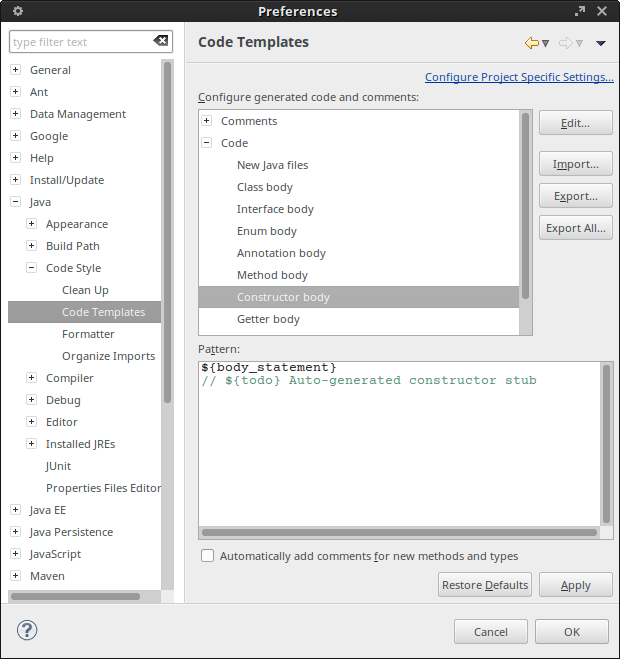The height and width of the screenshot is (659, 620).
Task: Click the template list vertical scrollbar
Action: [525, 206]
